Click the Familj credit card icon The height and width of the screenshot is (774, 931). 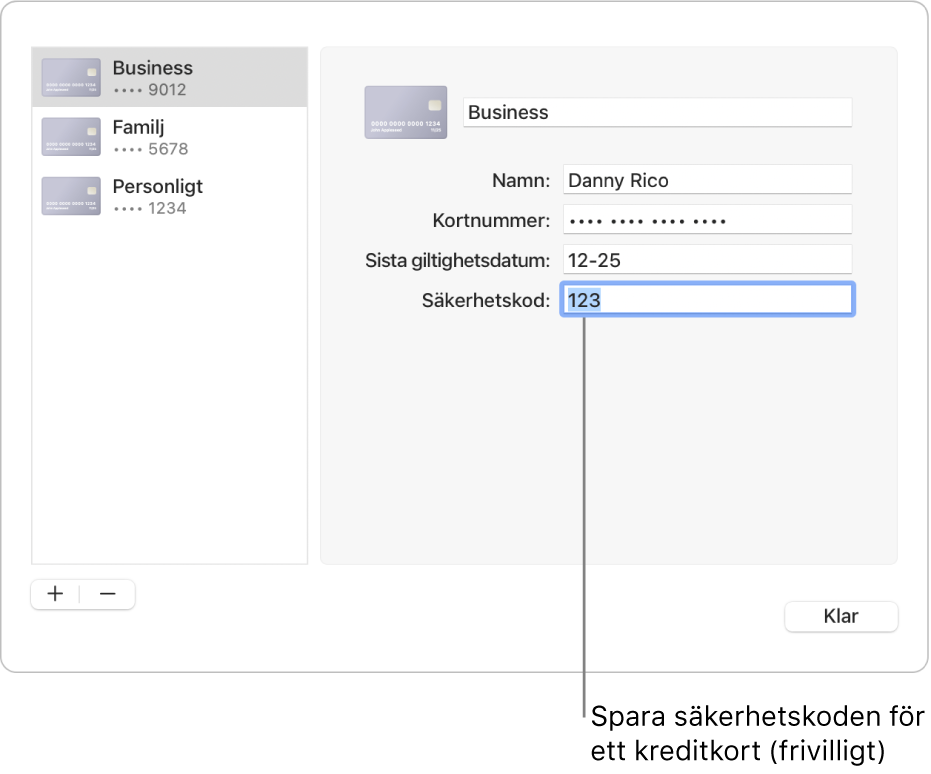[71, 137]
